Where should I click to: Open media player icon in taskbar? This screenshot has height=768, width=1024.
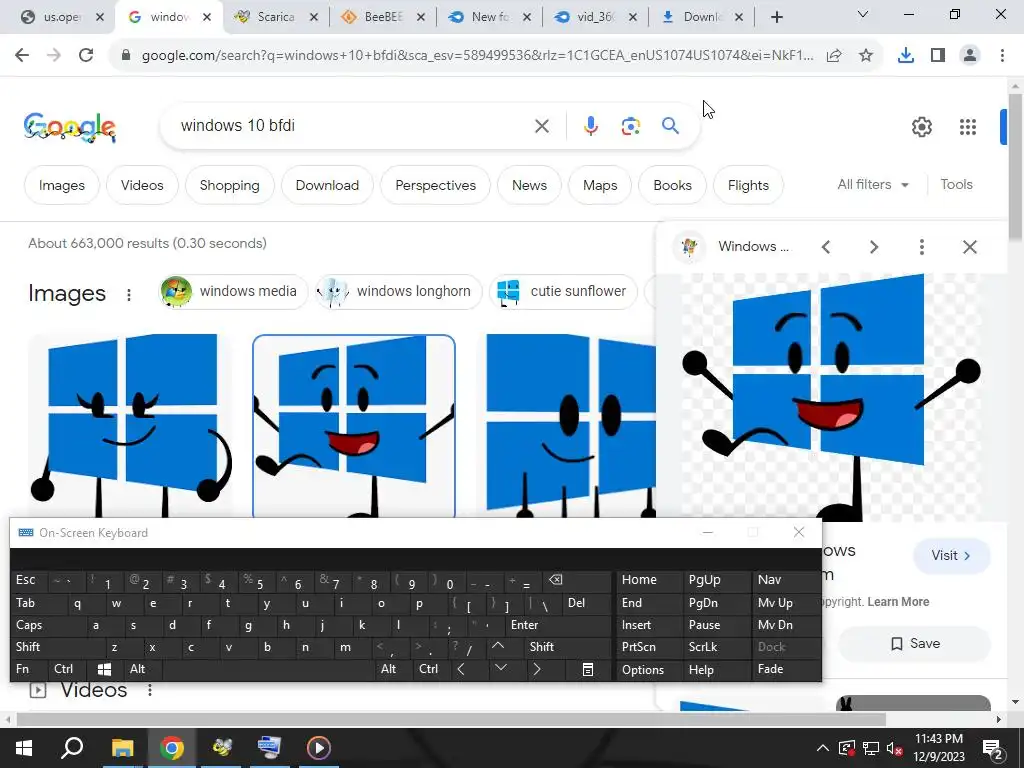pos(319,748)
